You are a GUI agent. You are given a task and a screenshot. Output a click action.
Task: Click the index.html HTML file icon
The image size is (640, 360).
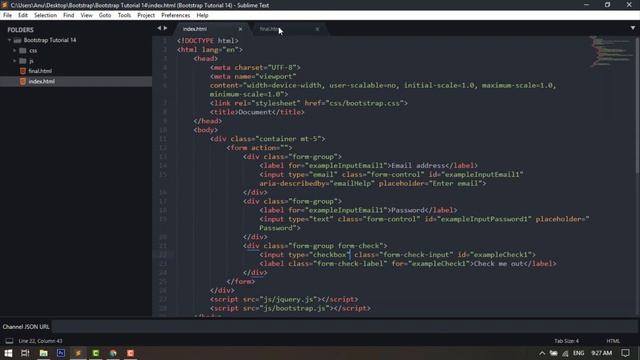pos(23,81)
